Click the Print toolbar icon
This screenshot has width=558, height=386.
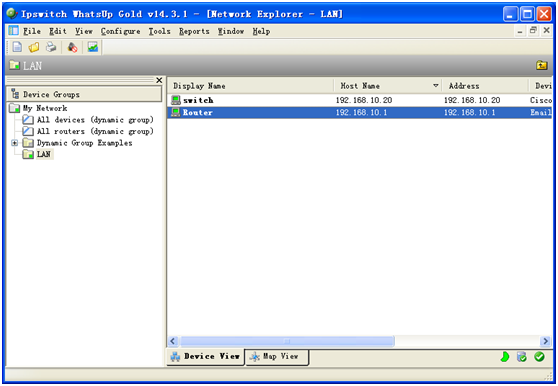pyautogui.click(x=51, y=47)
